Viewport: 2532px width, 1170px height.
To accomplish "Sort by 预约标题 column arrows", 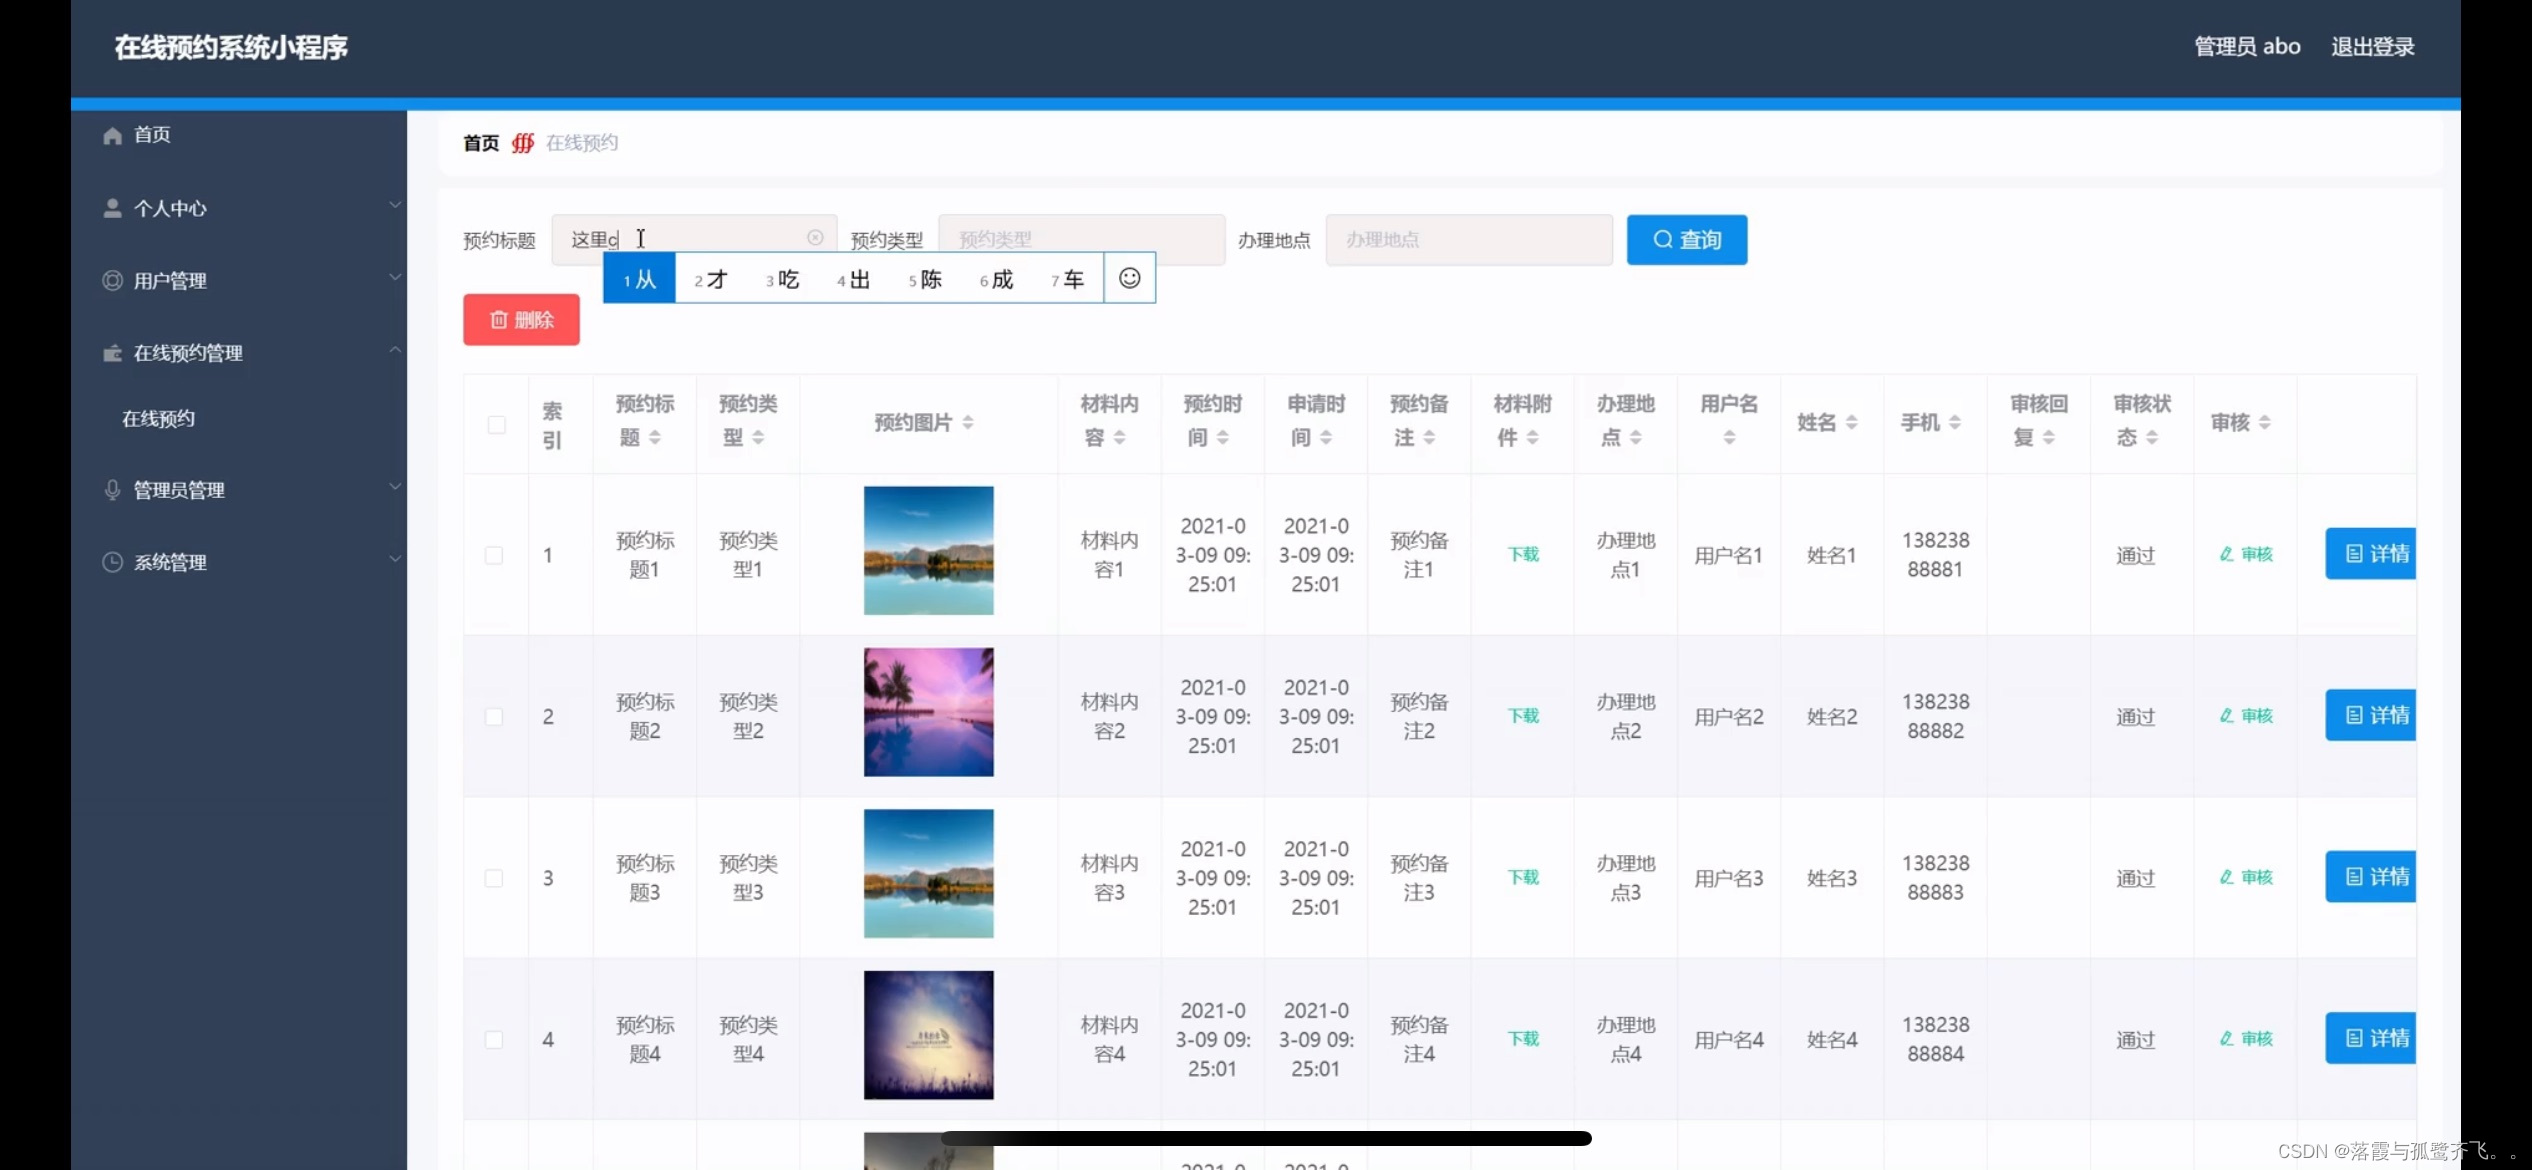I will pos(655,437).
